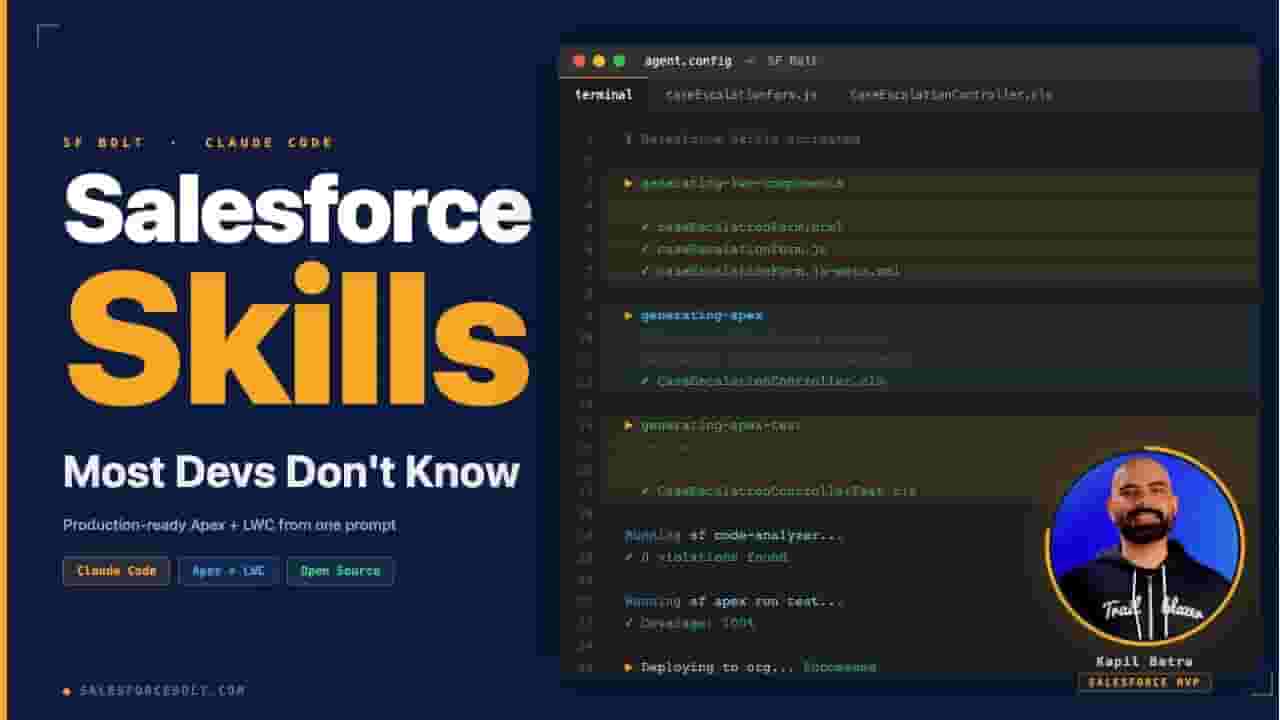Image resolution: width=1280 pixels, height=720 pixels.
Task: Click the caseEscalationForm.js-meta.xml line in the terminal
Action: coord(770,271)
